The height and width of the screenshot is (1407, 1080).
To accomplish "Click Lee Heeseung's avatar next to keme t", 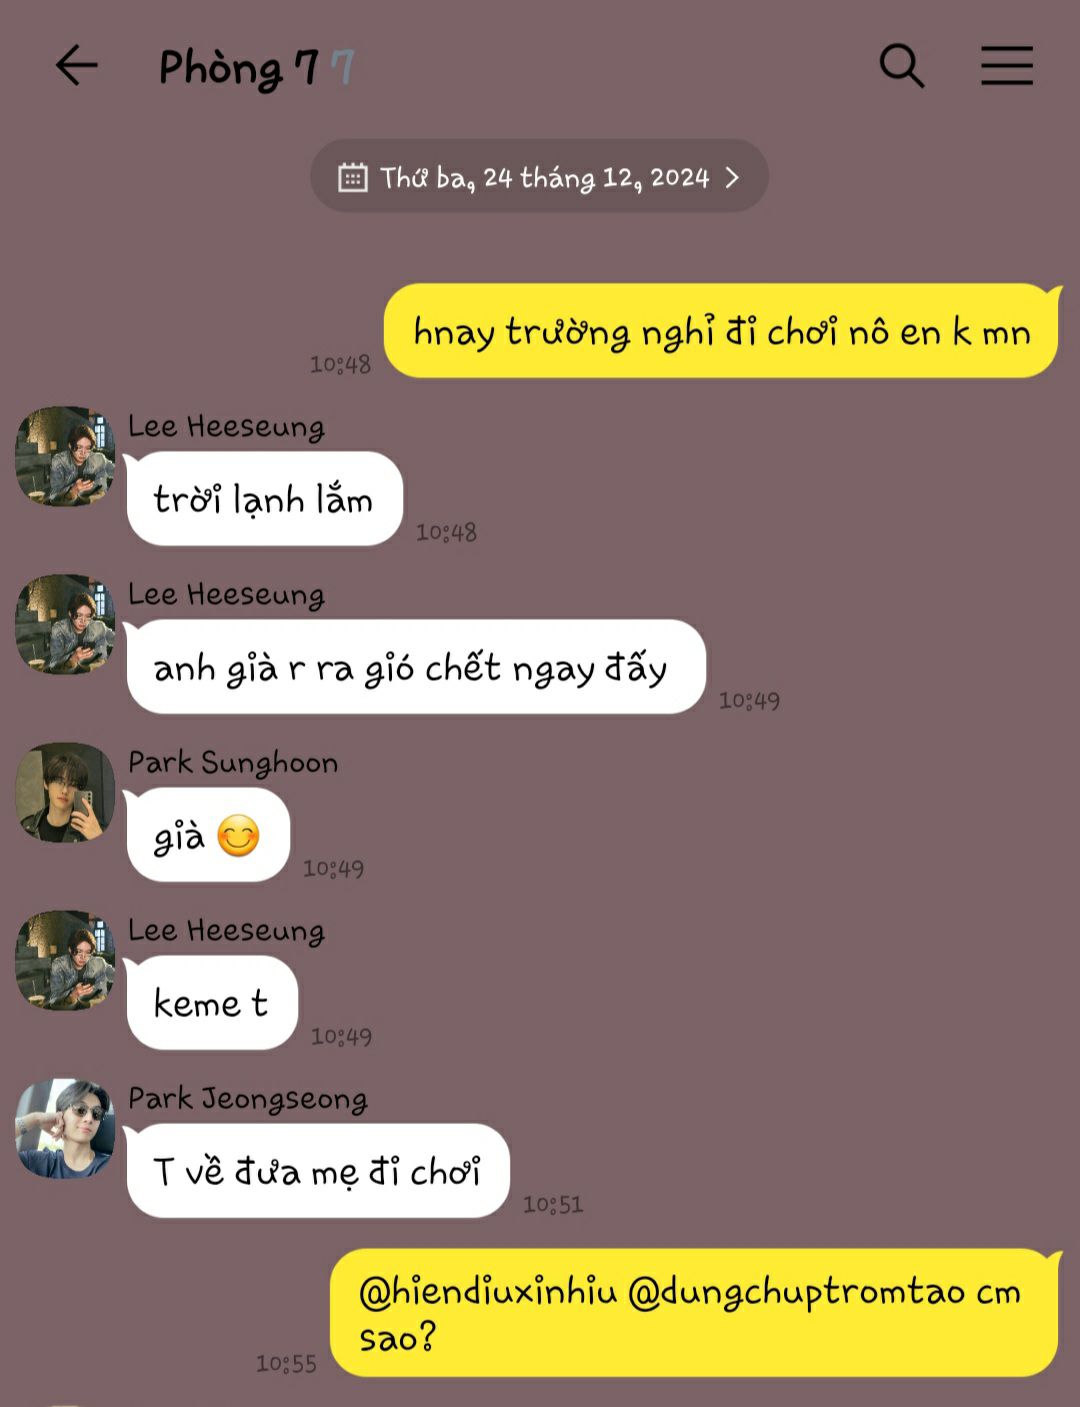I will tap(65, 960).
